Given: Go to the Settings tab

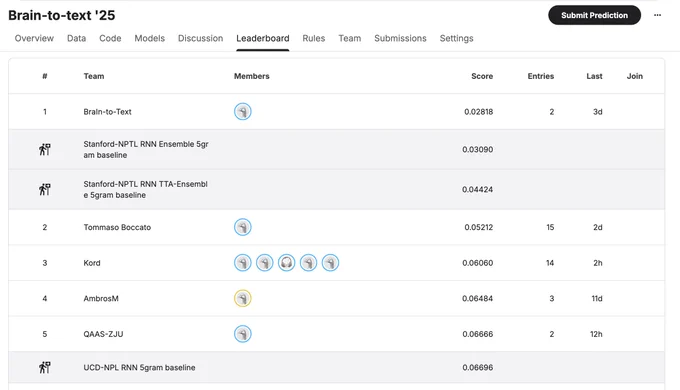Looking at the screenshot, I should pyautogui.click(x=456, y=38).
